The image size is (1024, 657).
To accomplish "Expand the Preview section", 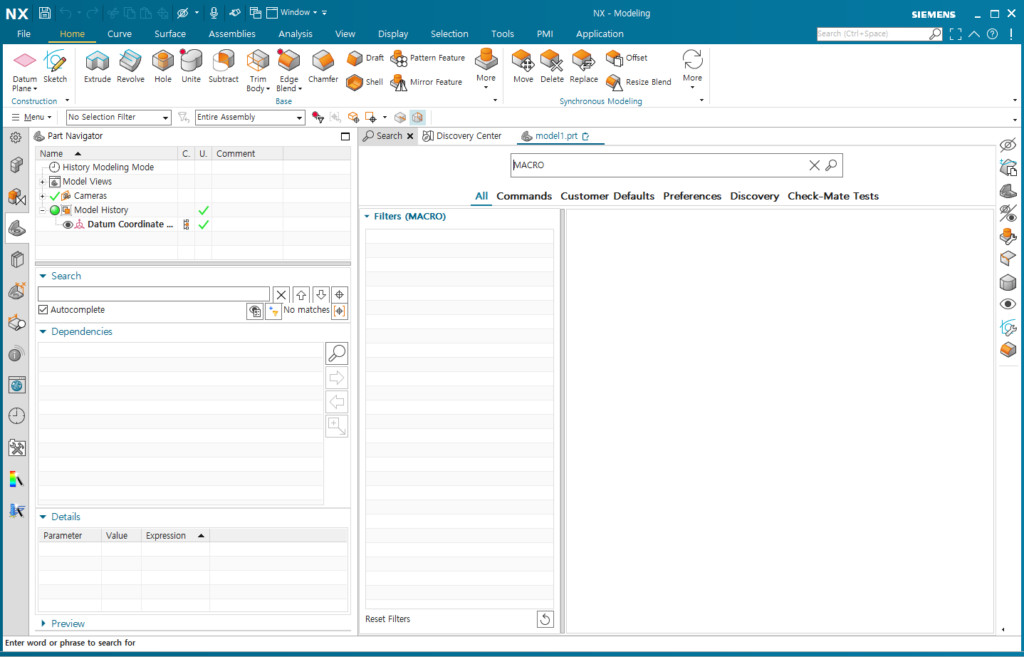I will [x=43, y=624].
